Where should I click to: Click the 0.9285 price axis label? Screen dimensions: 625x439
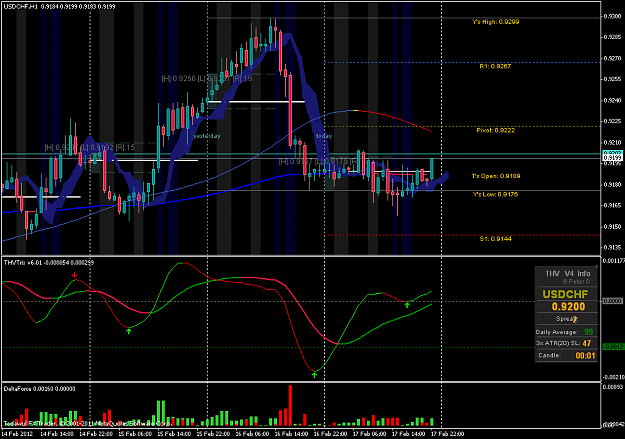pyautogui.click(x=612, y=37)
